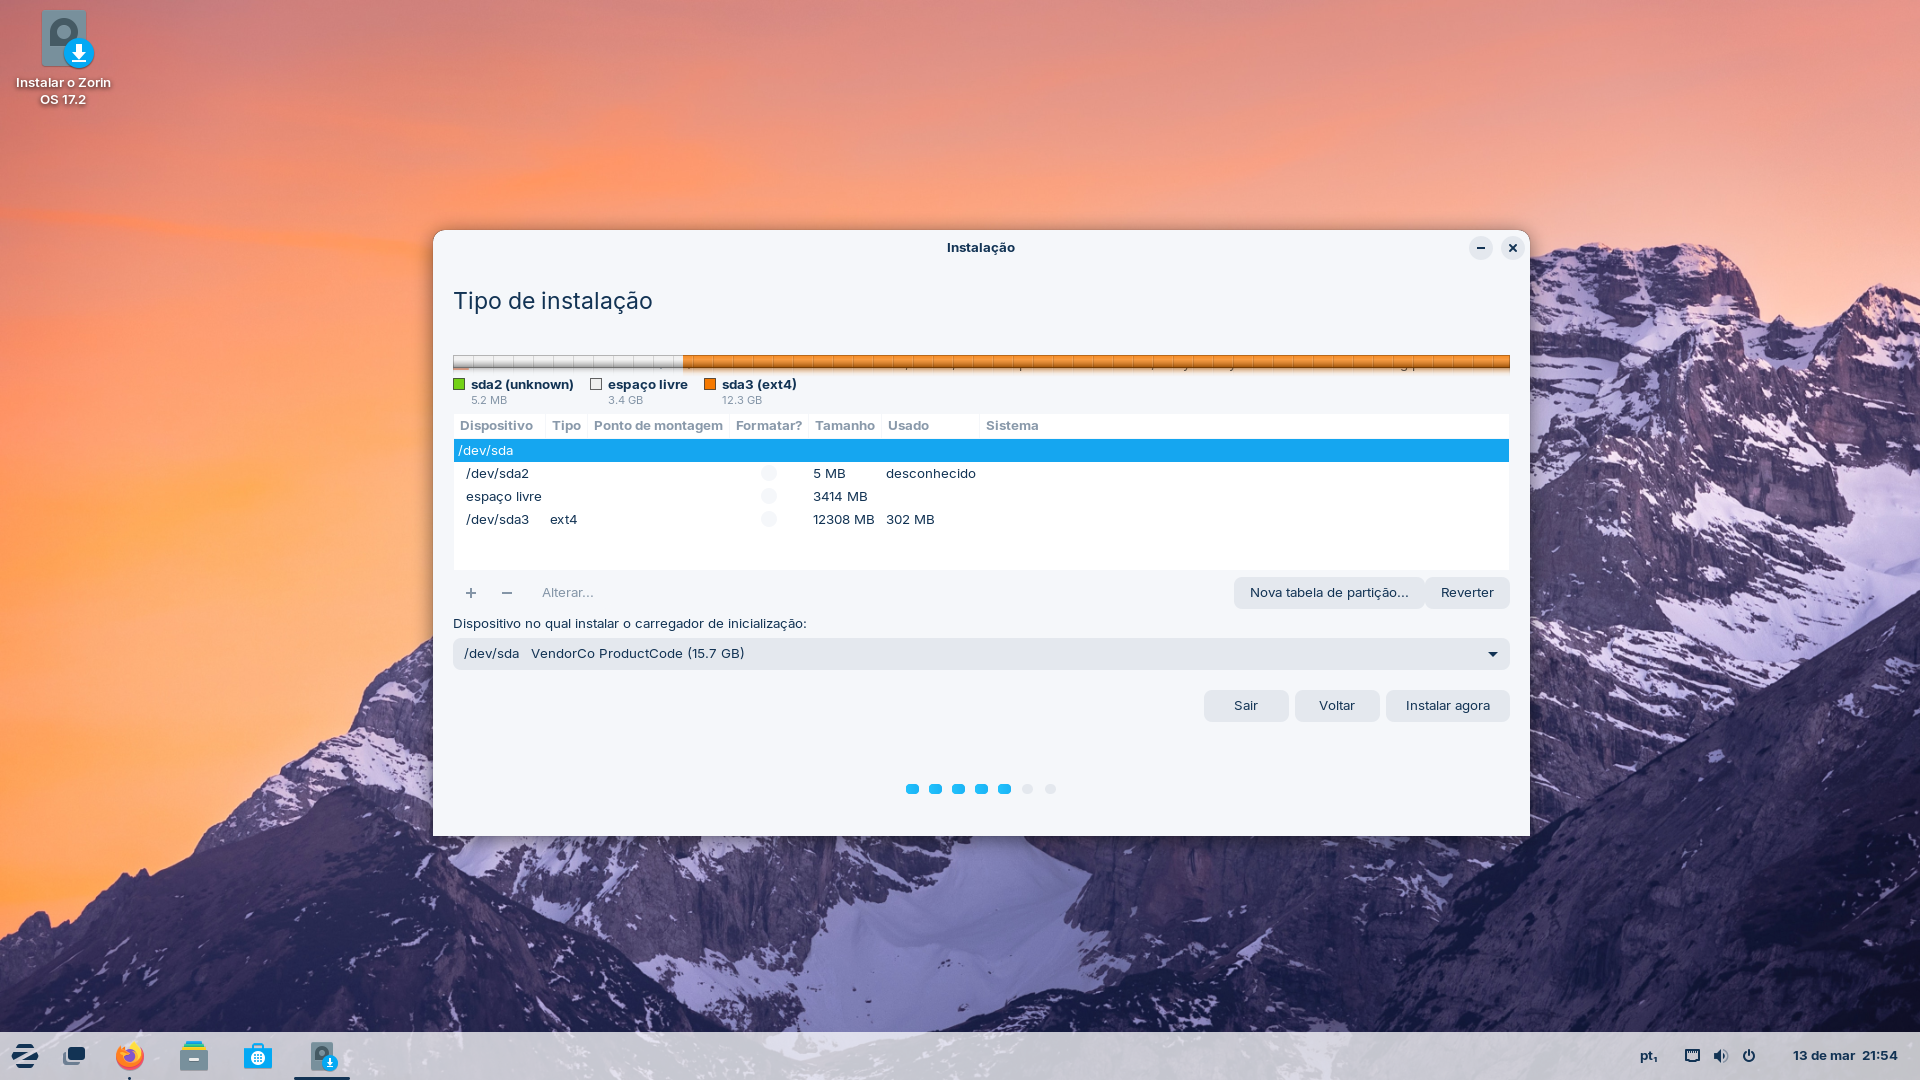Click Nova tabela de partição...
Image resolution: width=1920 pixels, height=1080 pixels.
click(1329, 593)
